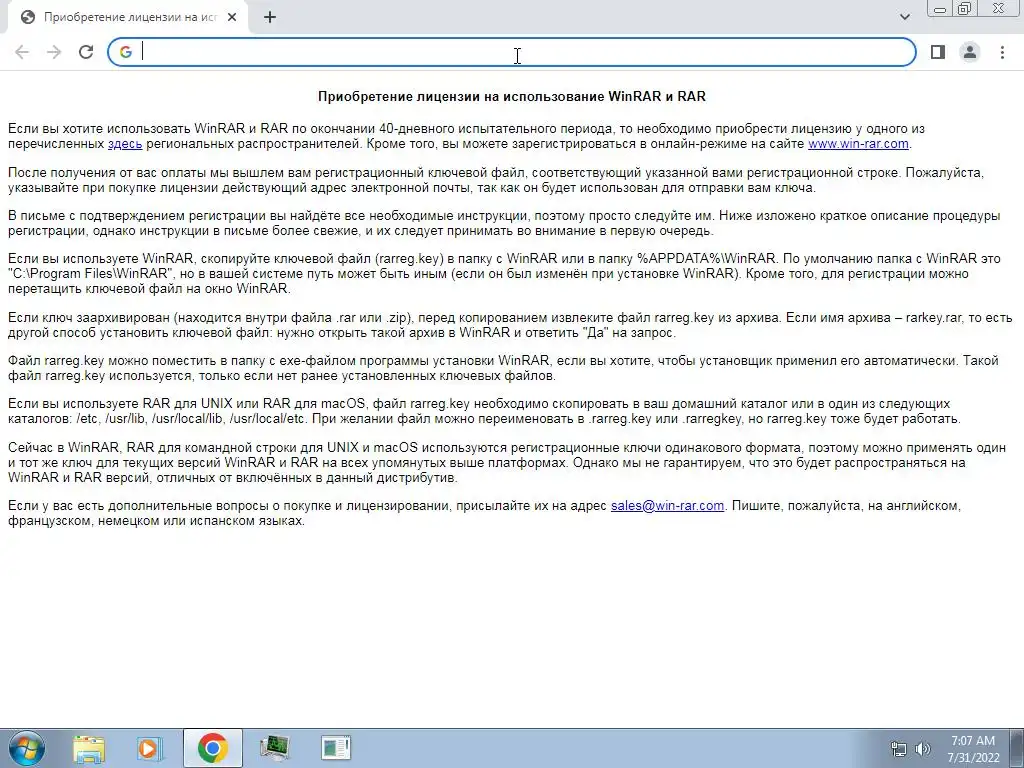Click the Chrome taskbar icon
The height and width of the screenshot is (768, 1024).
pos(213,748)
